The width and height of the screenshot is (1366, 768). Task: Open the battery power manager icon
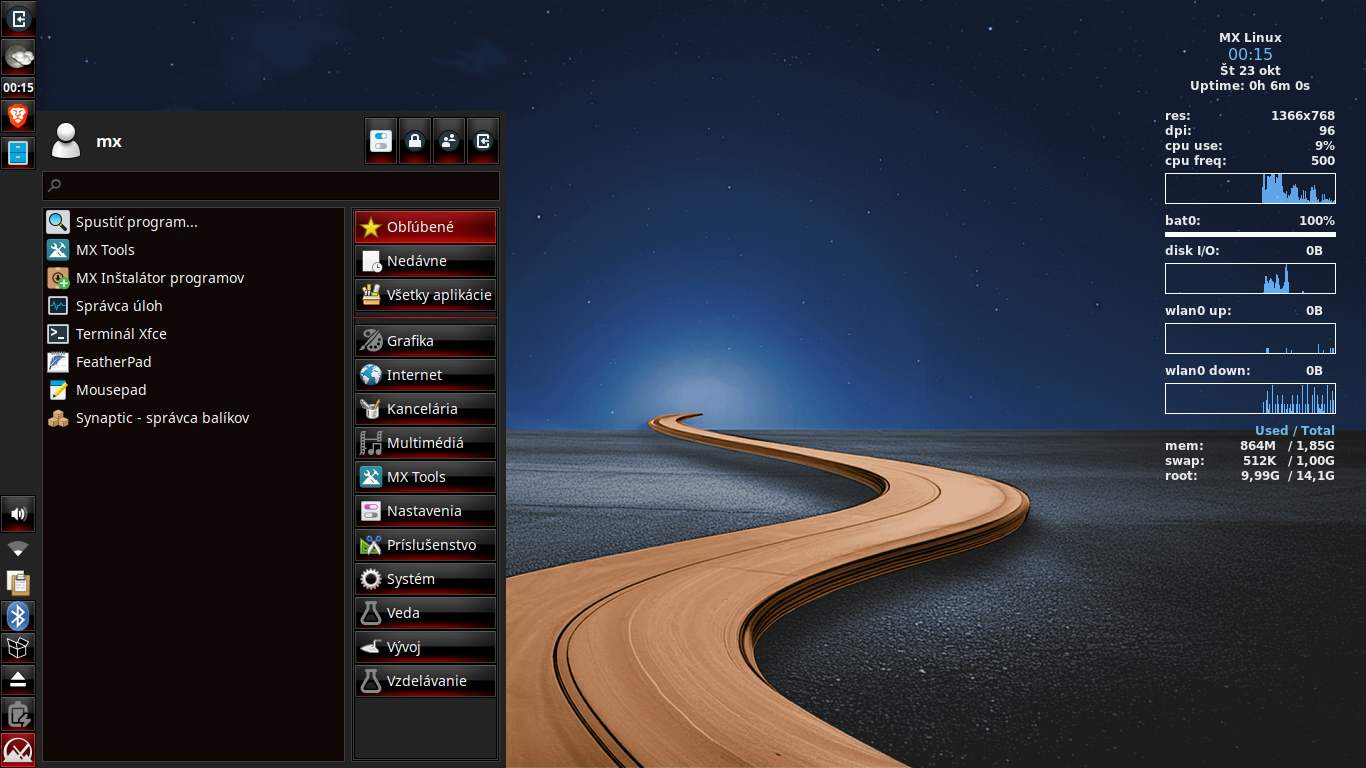tap(18, 714)
